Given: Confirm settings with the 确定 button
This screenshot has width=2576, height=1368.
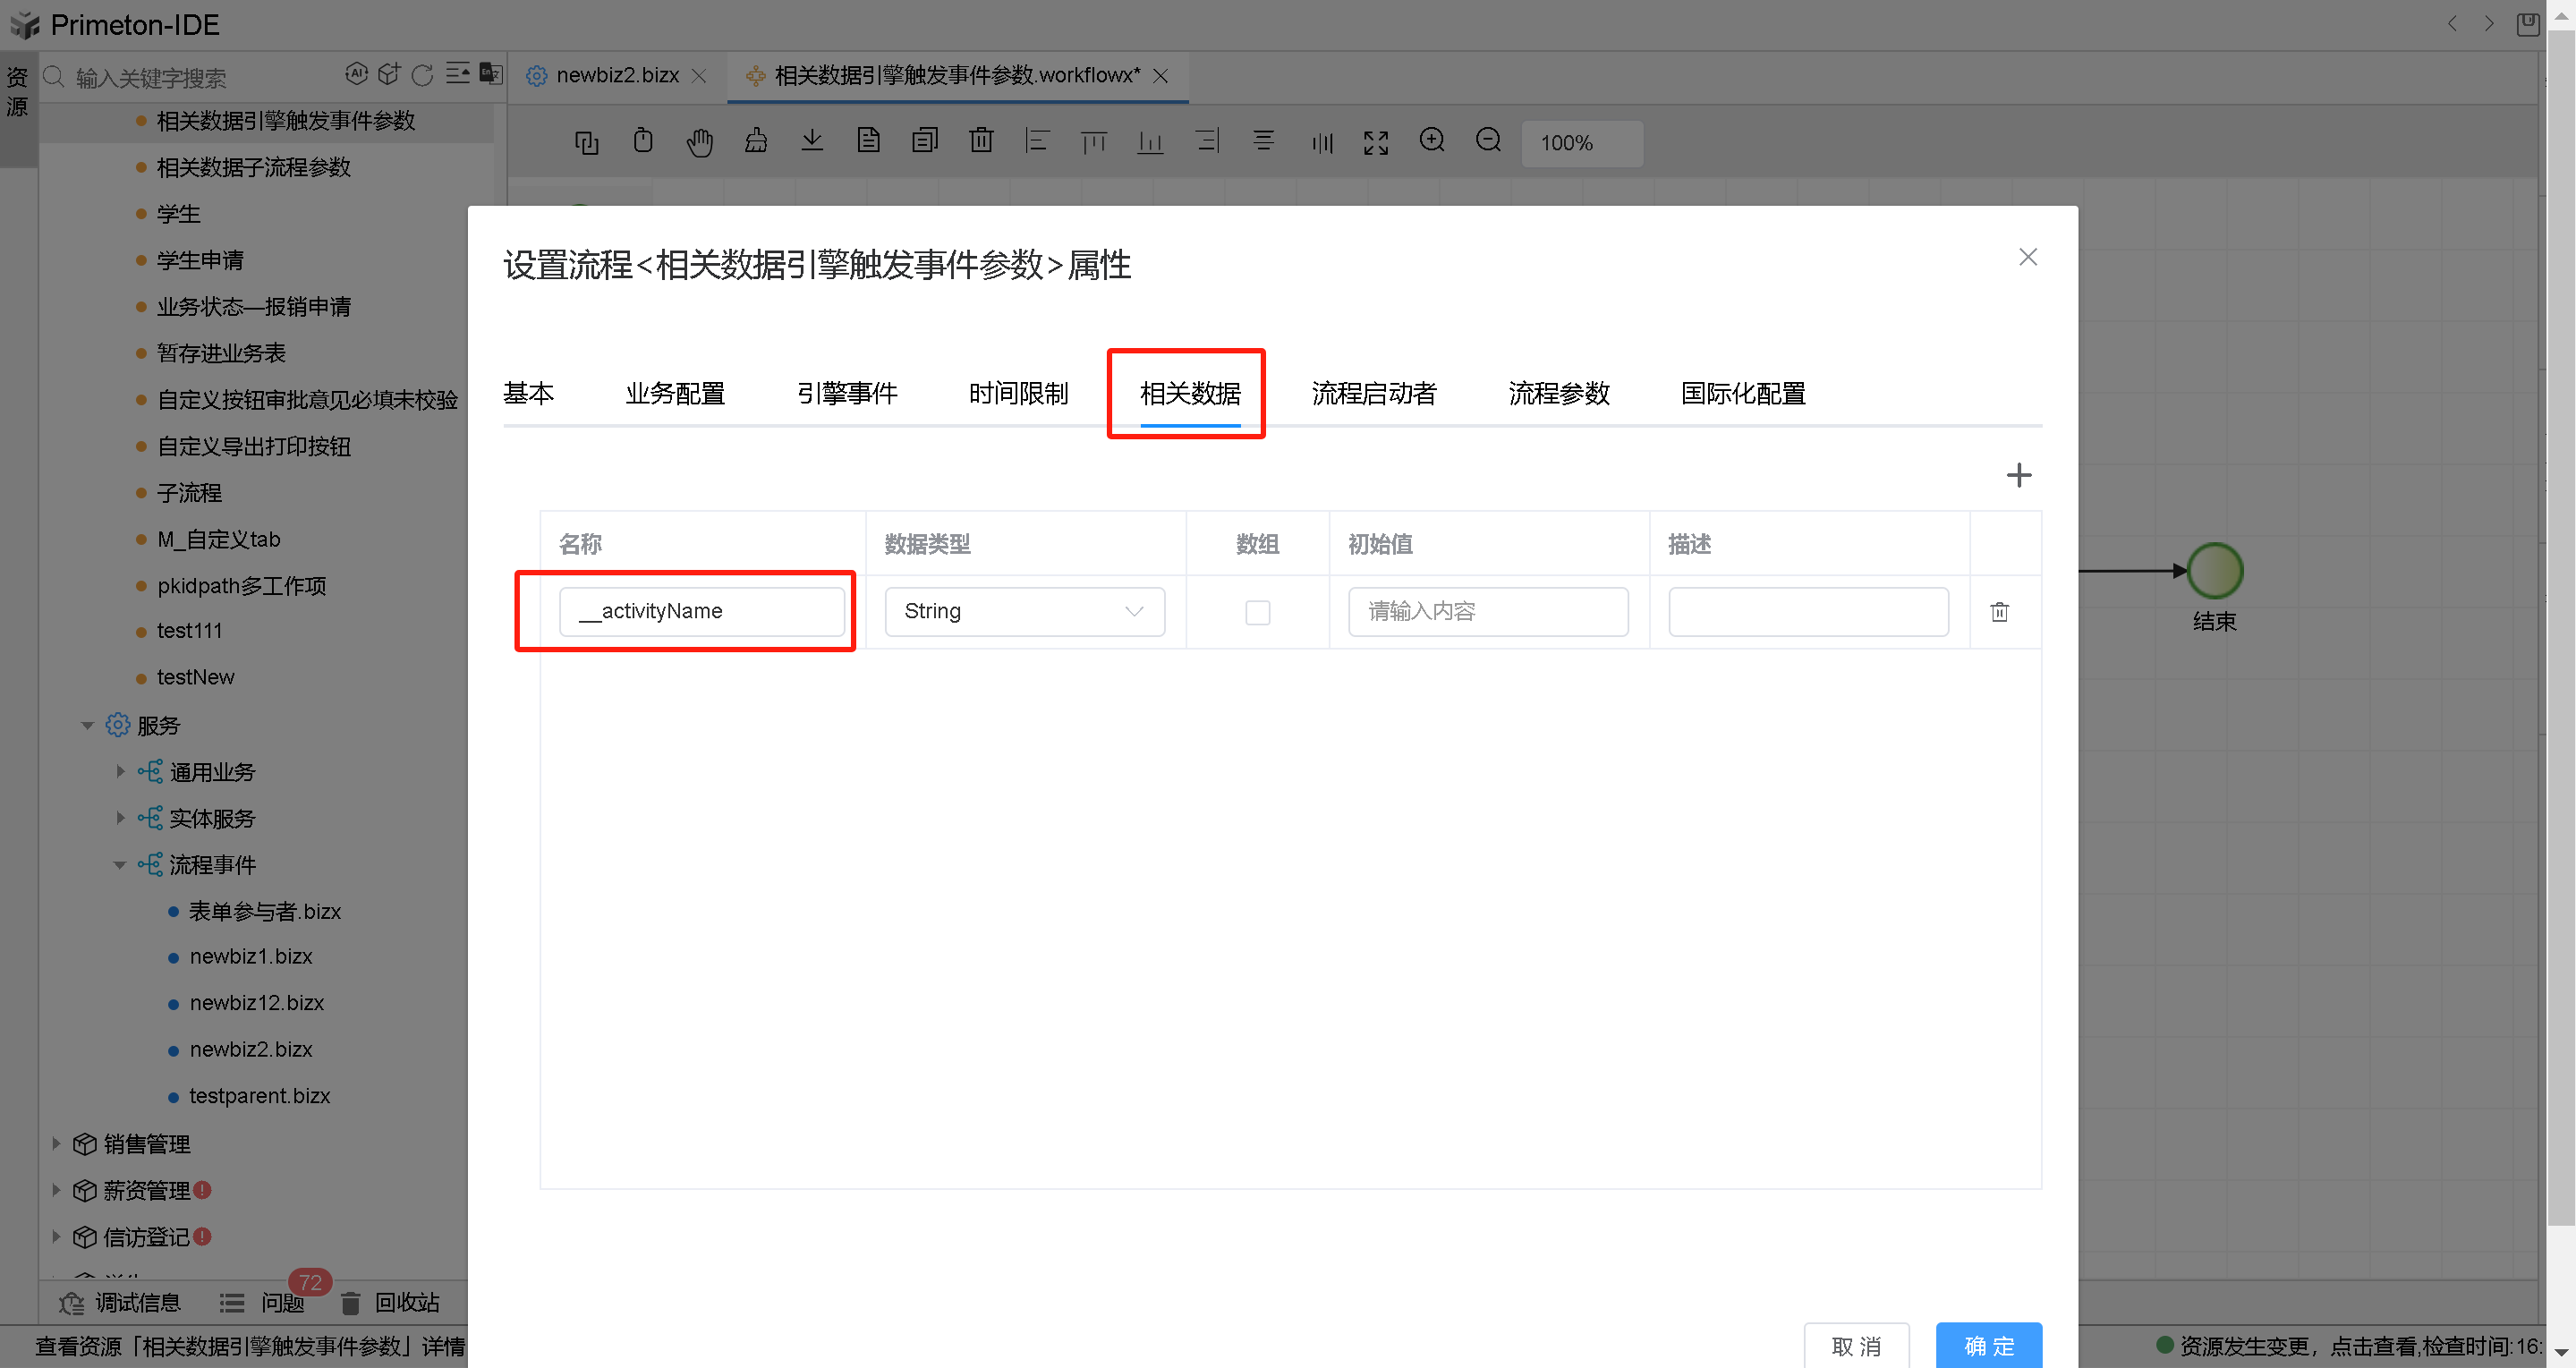Looking at the screenshot, I should pyautogui.click(x=1988, y=1346).
